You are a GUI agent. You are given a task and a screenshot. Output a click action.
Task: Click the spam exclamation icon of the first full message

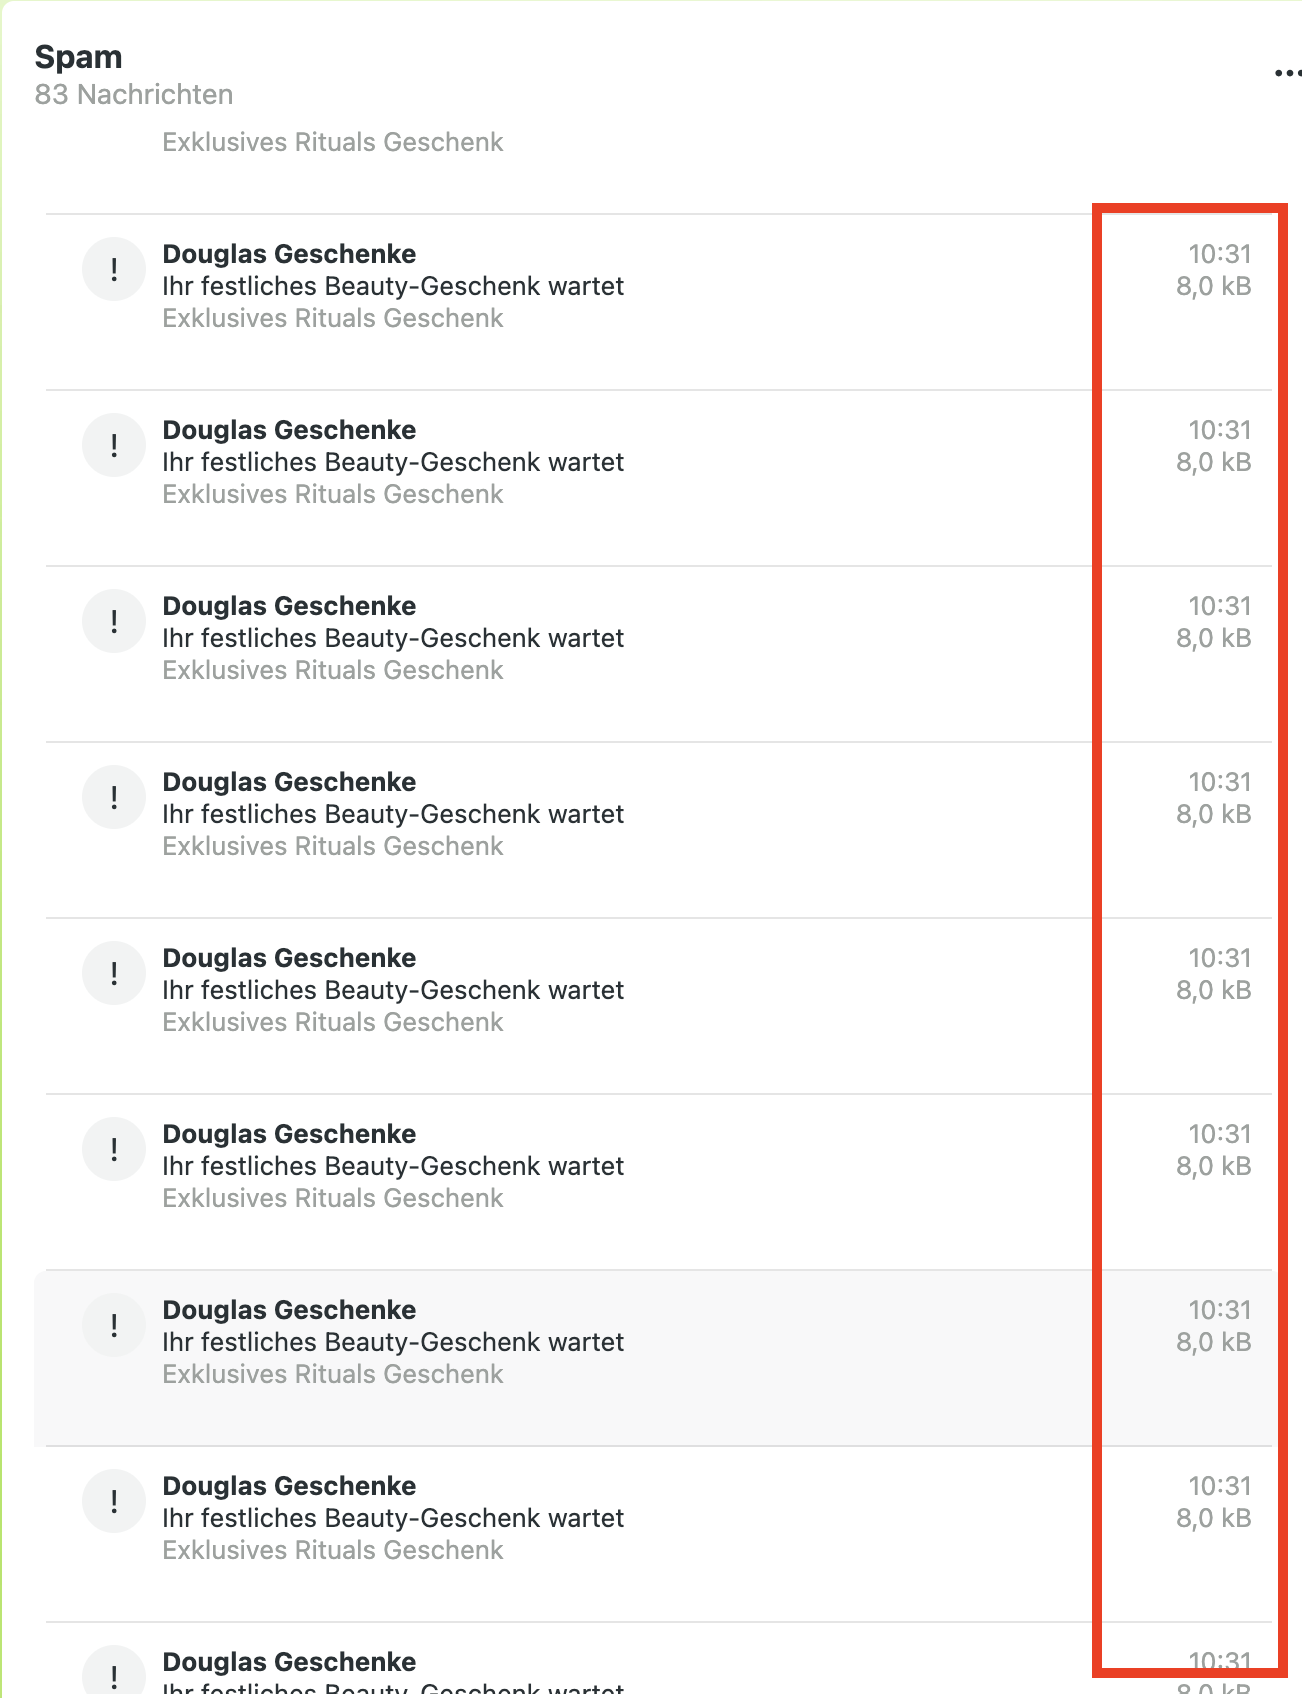tap(114, 269)
